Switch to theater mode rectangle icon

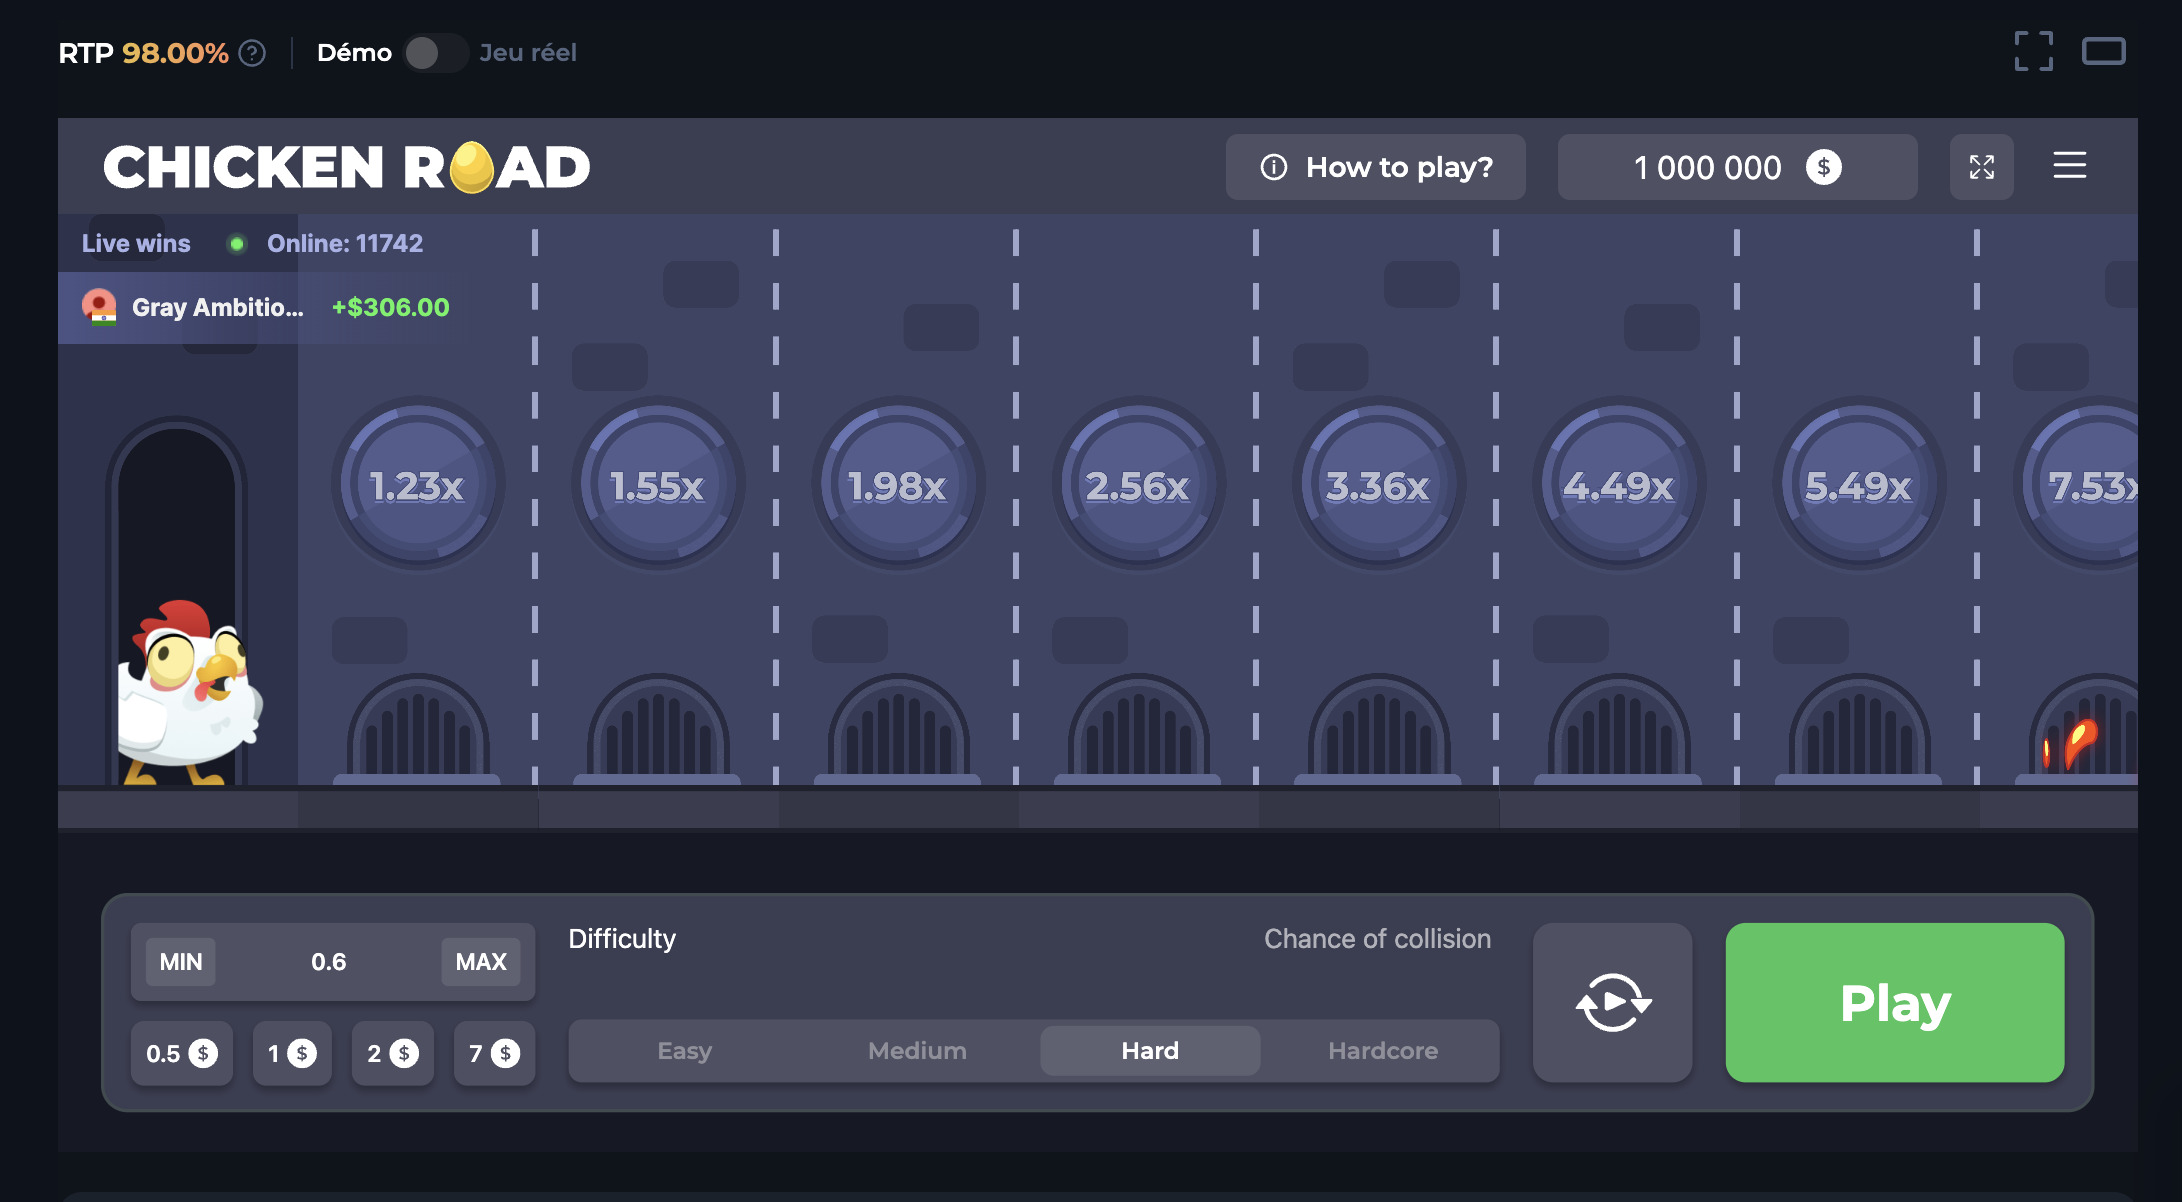(2103, 51)
